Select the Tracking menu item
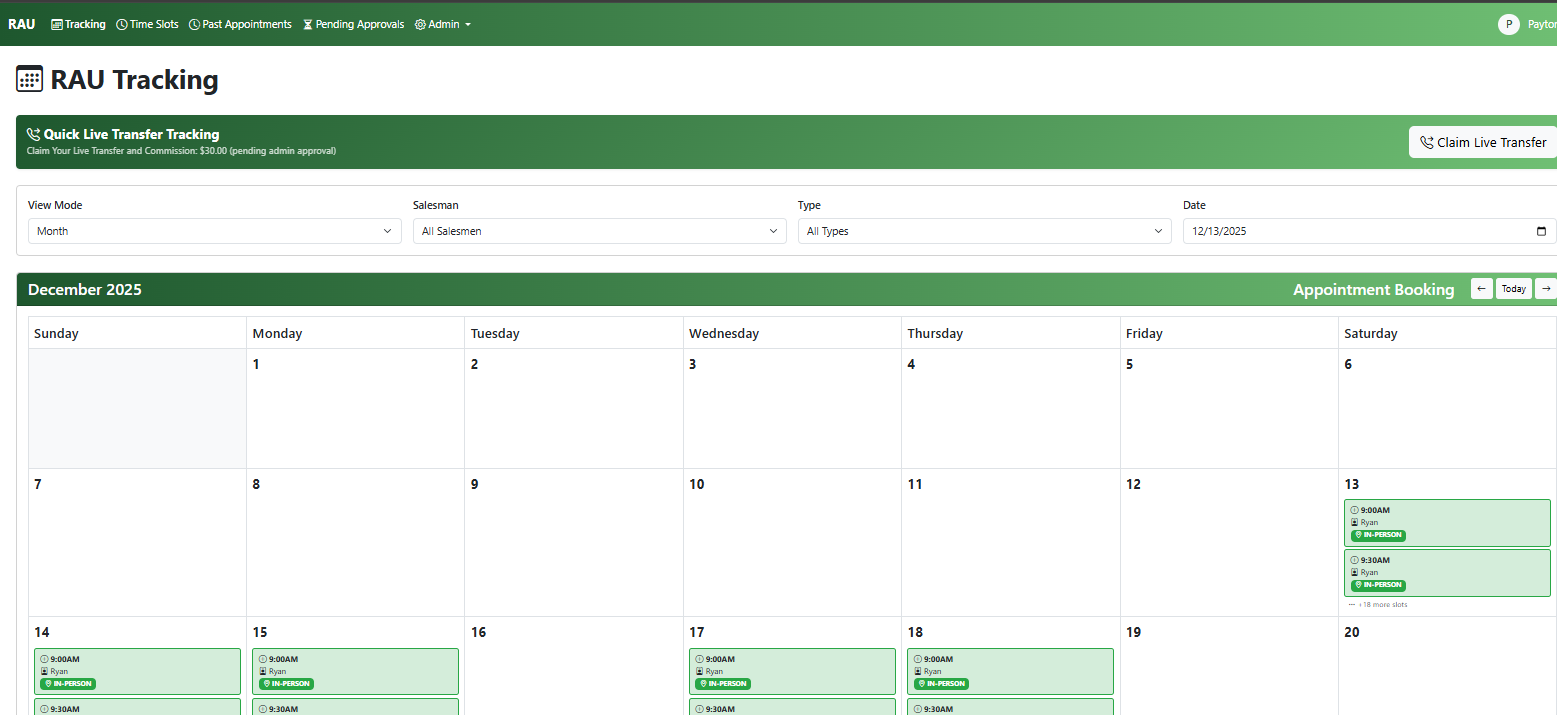1557x715 pixels. (x=78, y=24)
